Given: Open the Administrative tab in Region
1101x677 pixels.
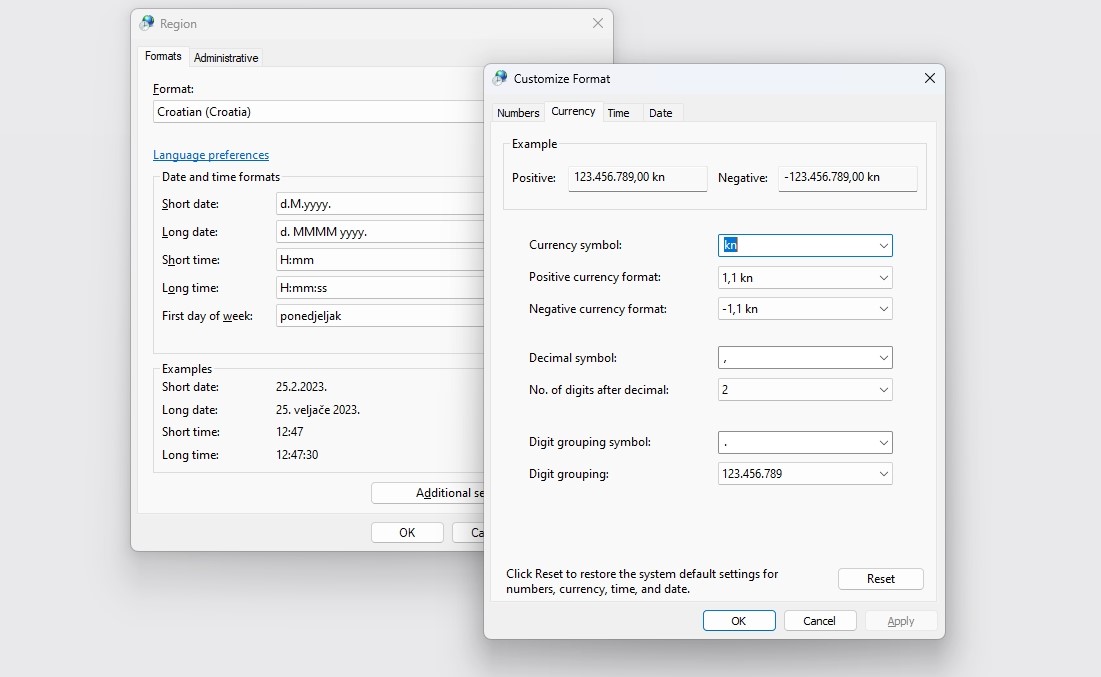Looking at the screenshot, I should (x=226, y=58).
